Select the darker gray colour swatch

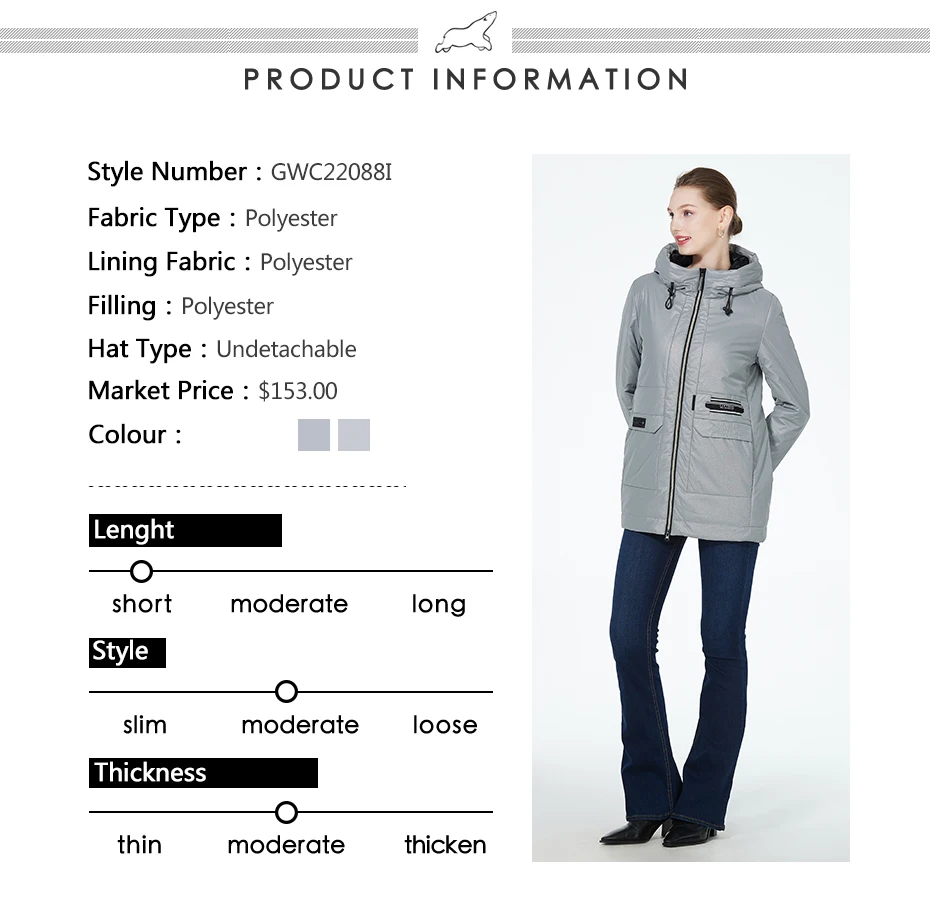pyautogui.click(x=314, y=435)
